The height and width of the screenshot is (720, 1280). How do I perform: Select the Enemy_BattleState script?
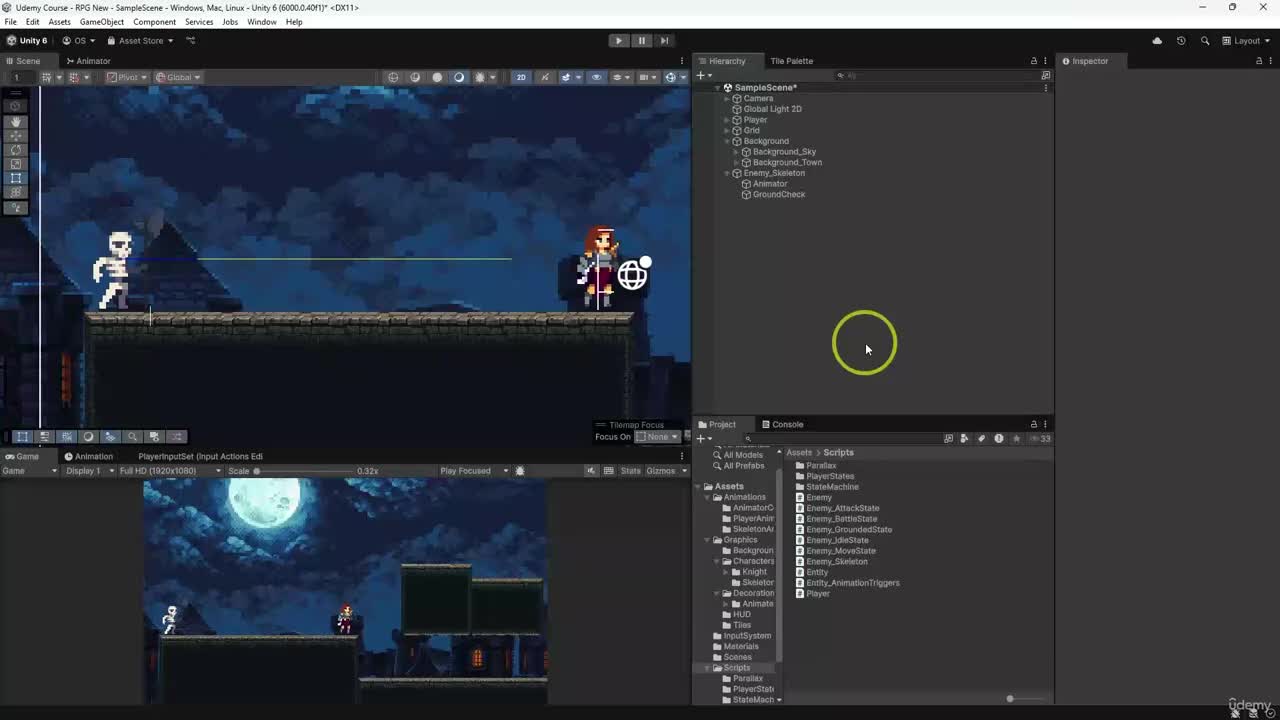[x=842, y=519]
